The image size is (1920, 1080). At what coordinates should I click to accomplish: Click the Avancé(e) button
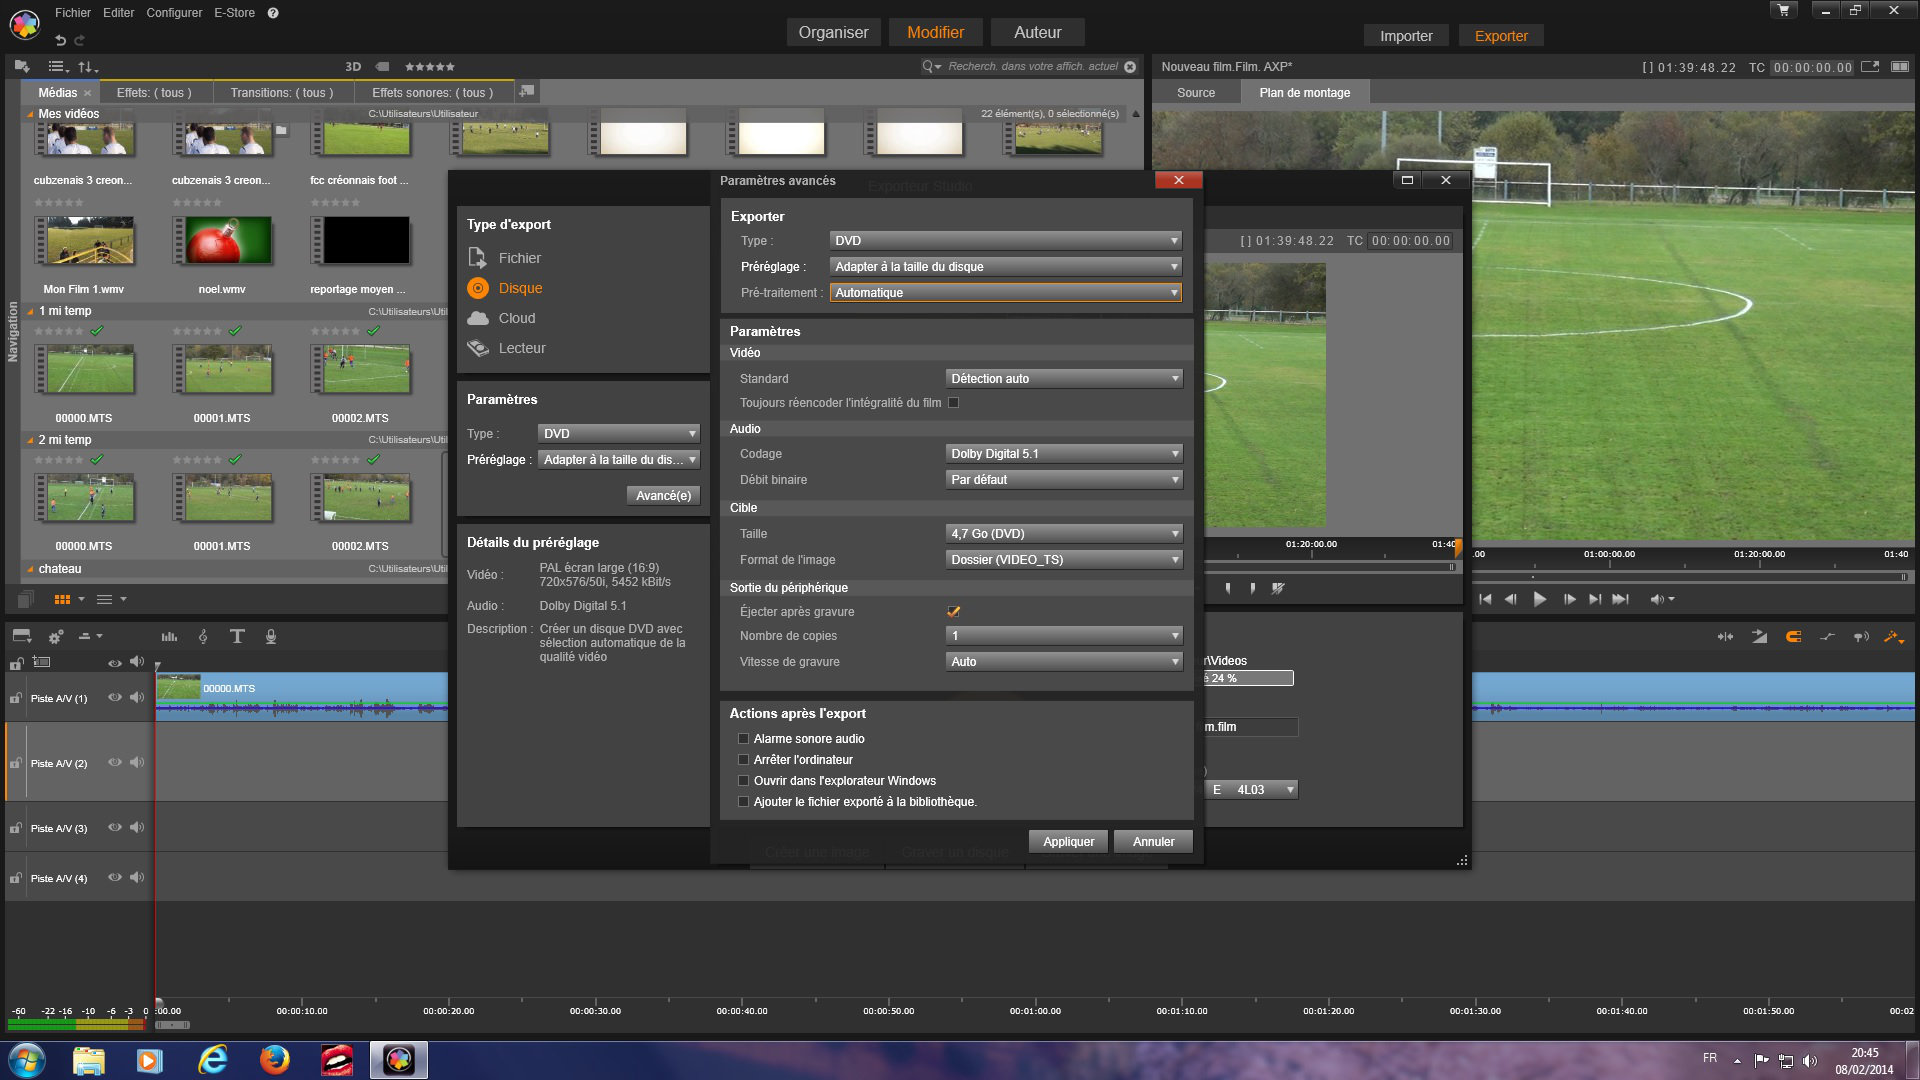[x=663, y=496]
